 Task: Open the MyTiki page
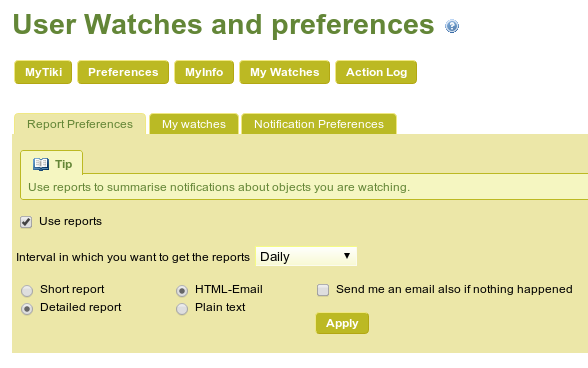click(x=43, y=72)
